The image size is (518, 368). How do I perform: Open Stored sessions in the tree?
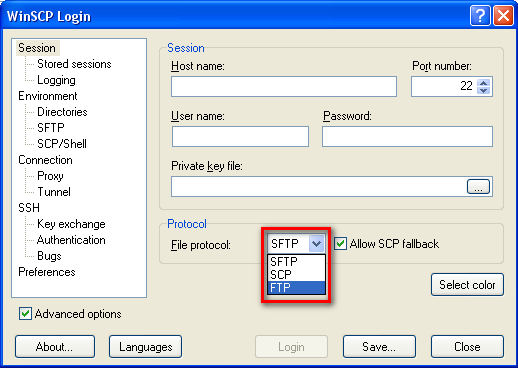click(74, 64)
